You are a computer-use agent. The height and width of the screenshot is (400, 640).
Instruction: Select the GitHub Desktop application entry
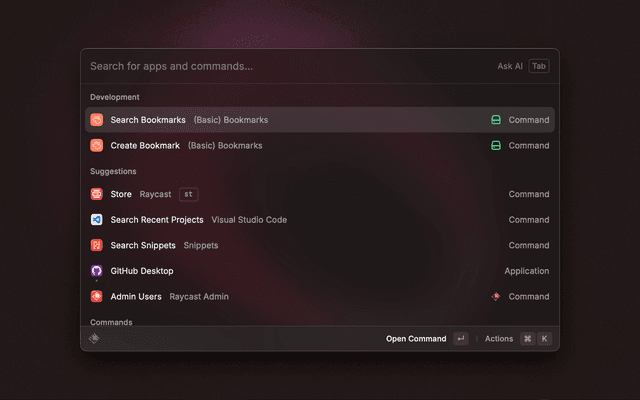(x=142, y=271)
